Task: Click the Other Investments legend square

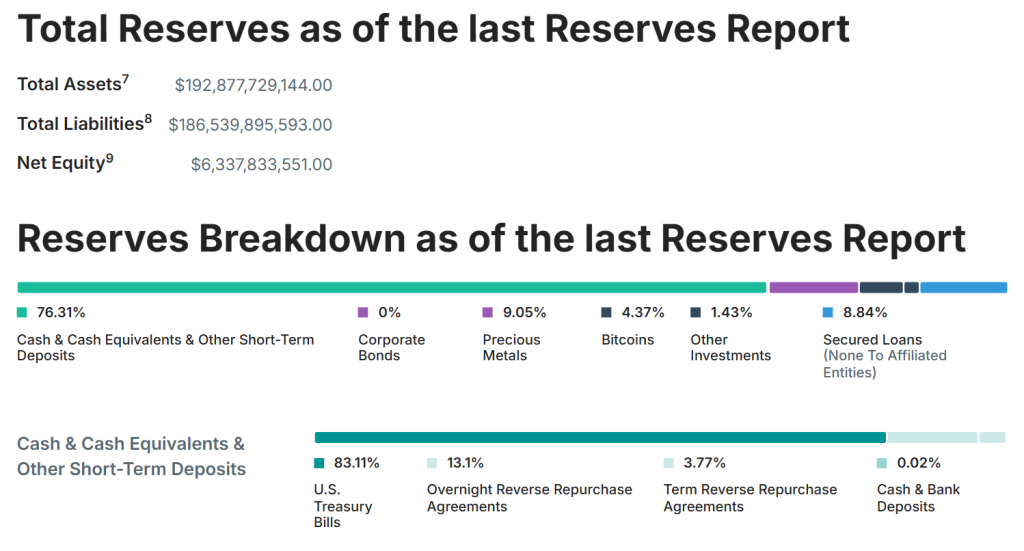Action: pyautogui.click(x=696, y=312)
